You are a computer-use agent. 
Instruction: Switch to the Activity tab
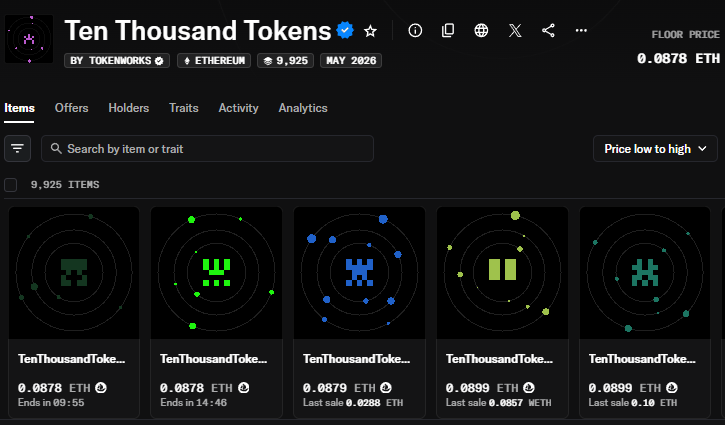238,108
